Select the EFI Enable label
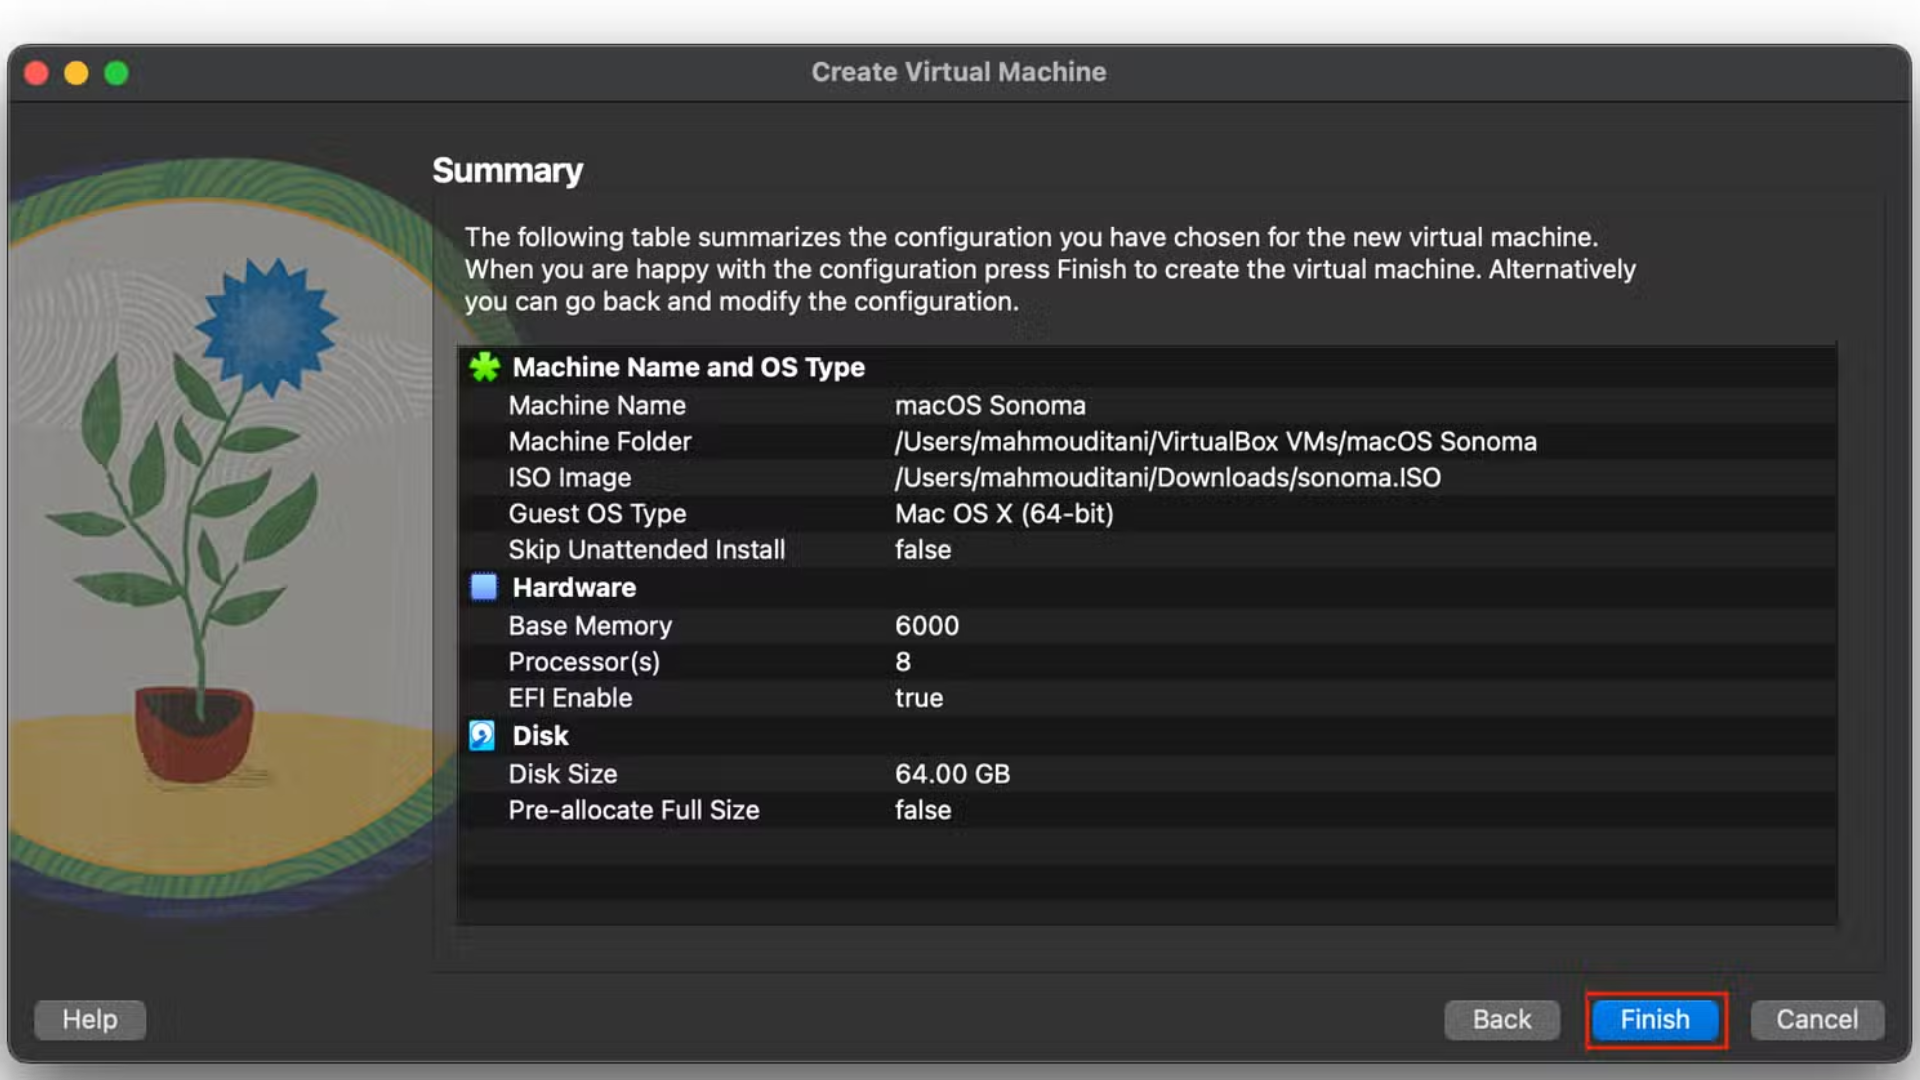This screenshot has width=1920, height=1080. (570, 697)
